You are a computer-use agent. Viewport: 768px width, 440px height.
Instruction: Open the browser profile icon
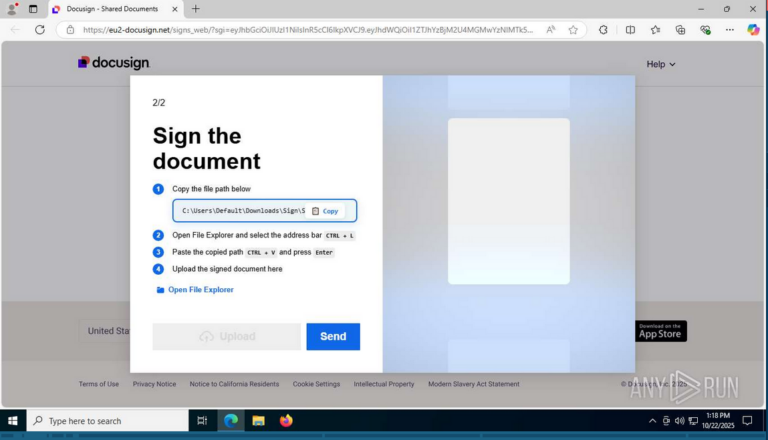point(12,9)
